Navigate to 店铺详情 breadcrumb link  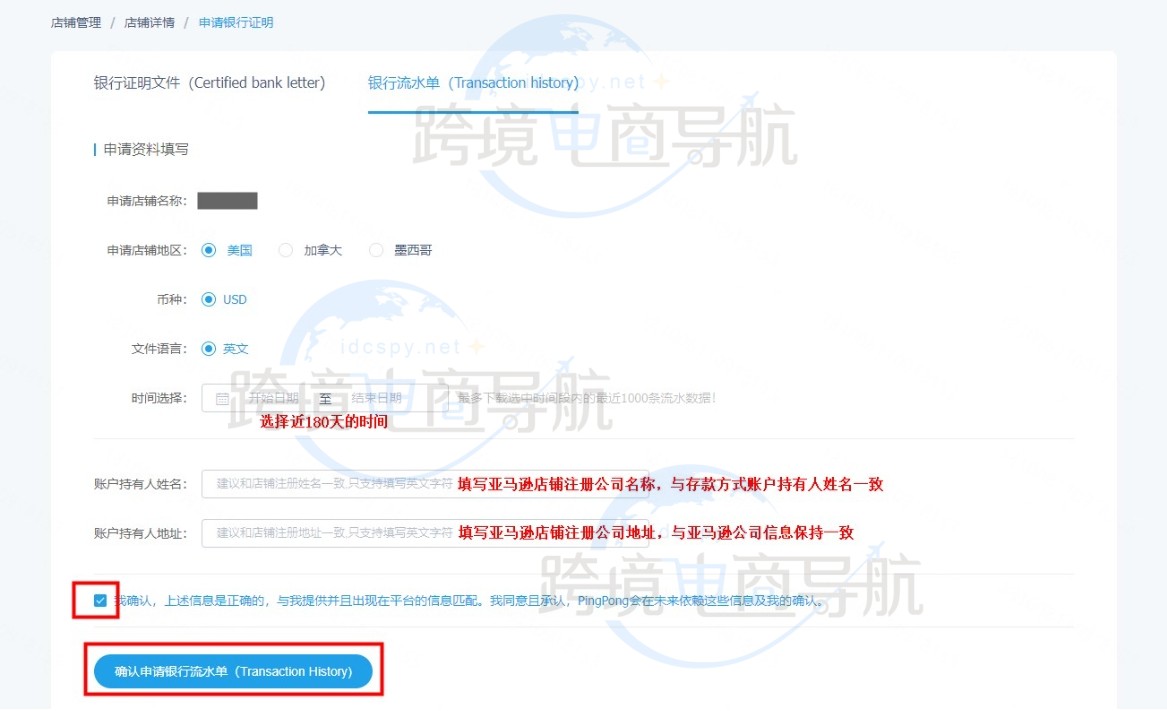(x=149, y=22)
